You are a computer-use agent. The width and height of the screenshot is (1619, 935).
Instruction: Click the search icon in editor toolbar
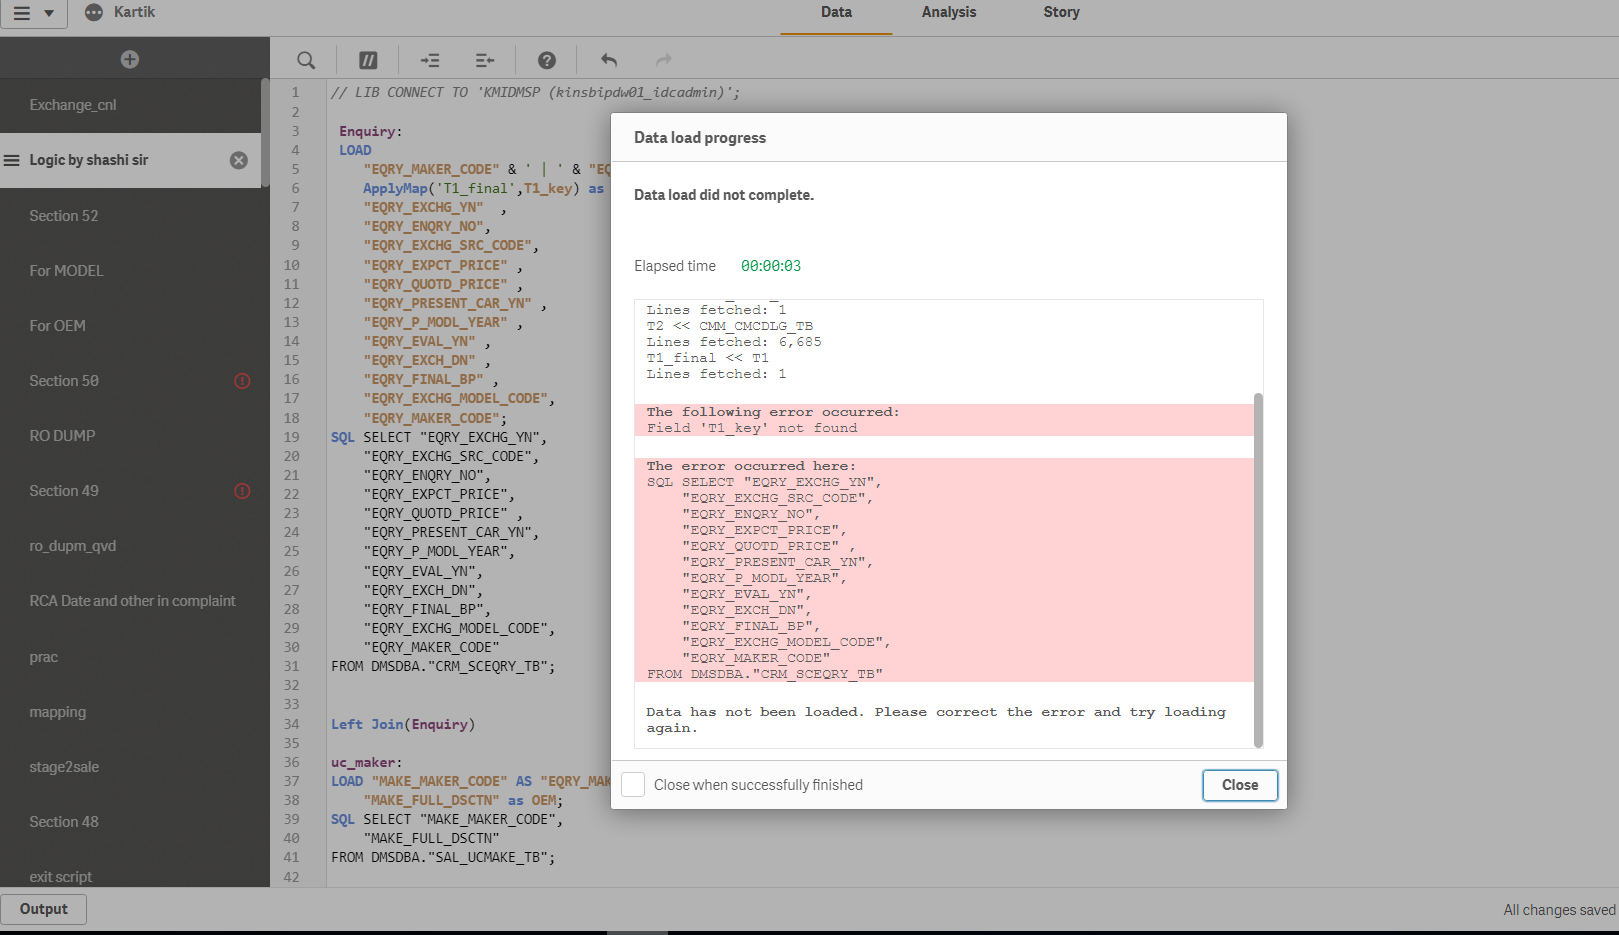click(306, 60)
